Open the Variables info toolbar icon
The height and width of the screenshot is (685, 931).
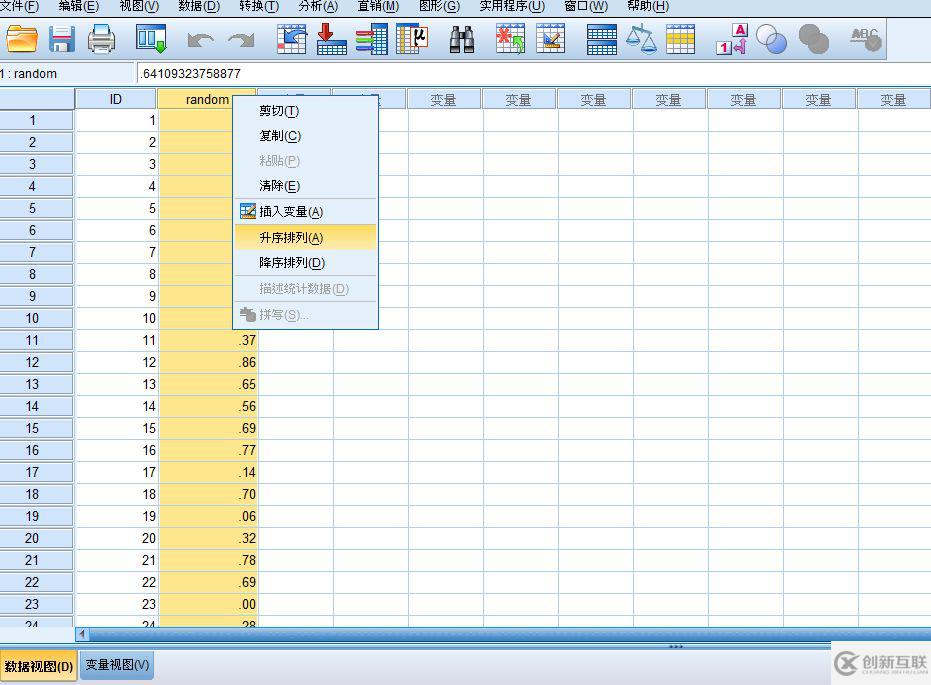[372, 39]
